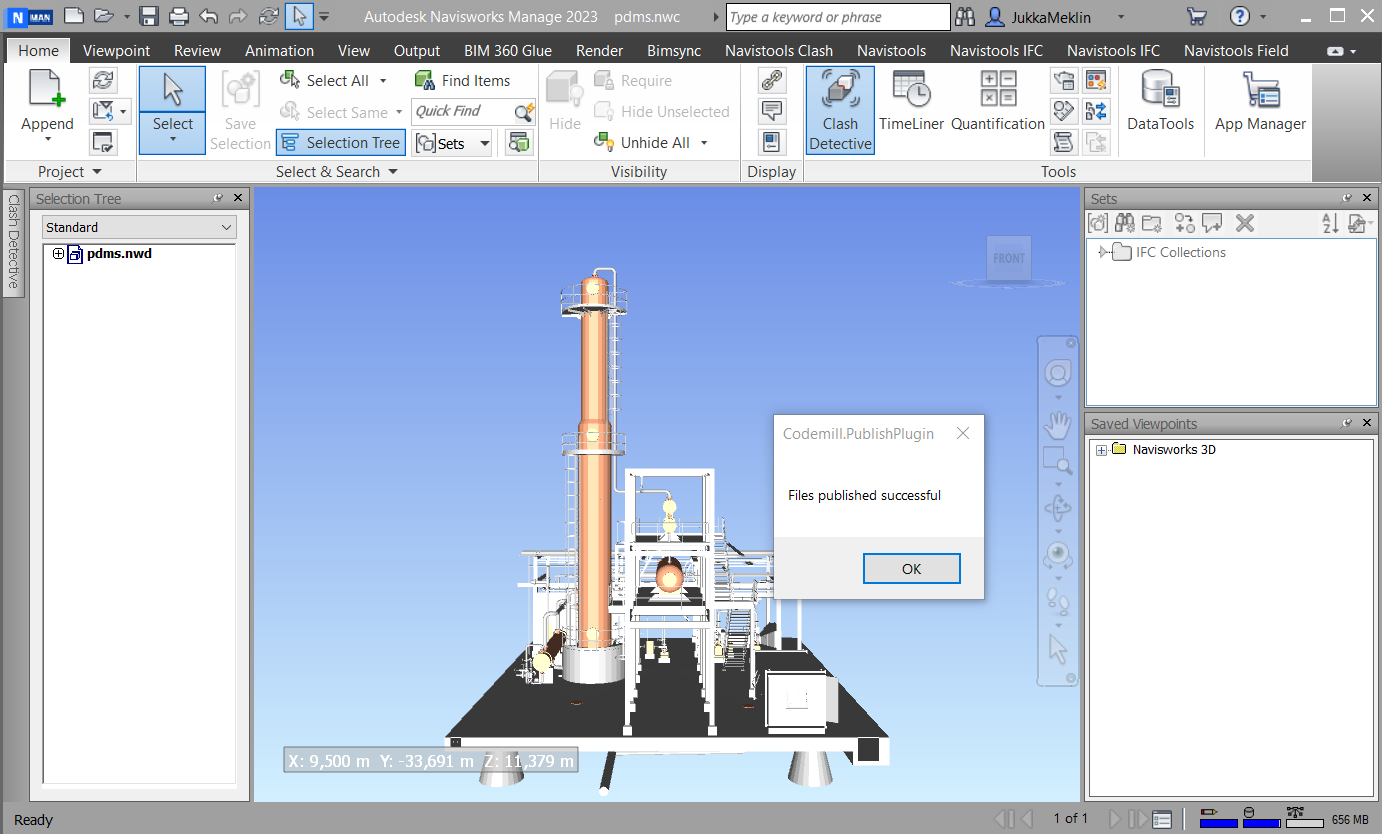Click the Orbit tool in navigation bar
The height and width of the screenshot is (834, 1382).
click(1057, 508)
